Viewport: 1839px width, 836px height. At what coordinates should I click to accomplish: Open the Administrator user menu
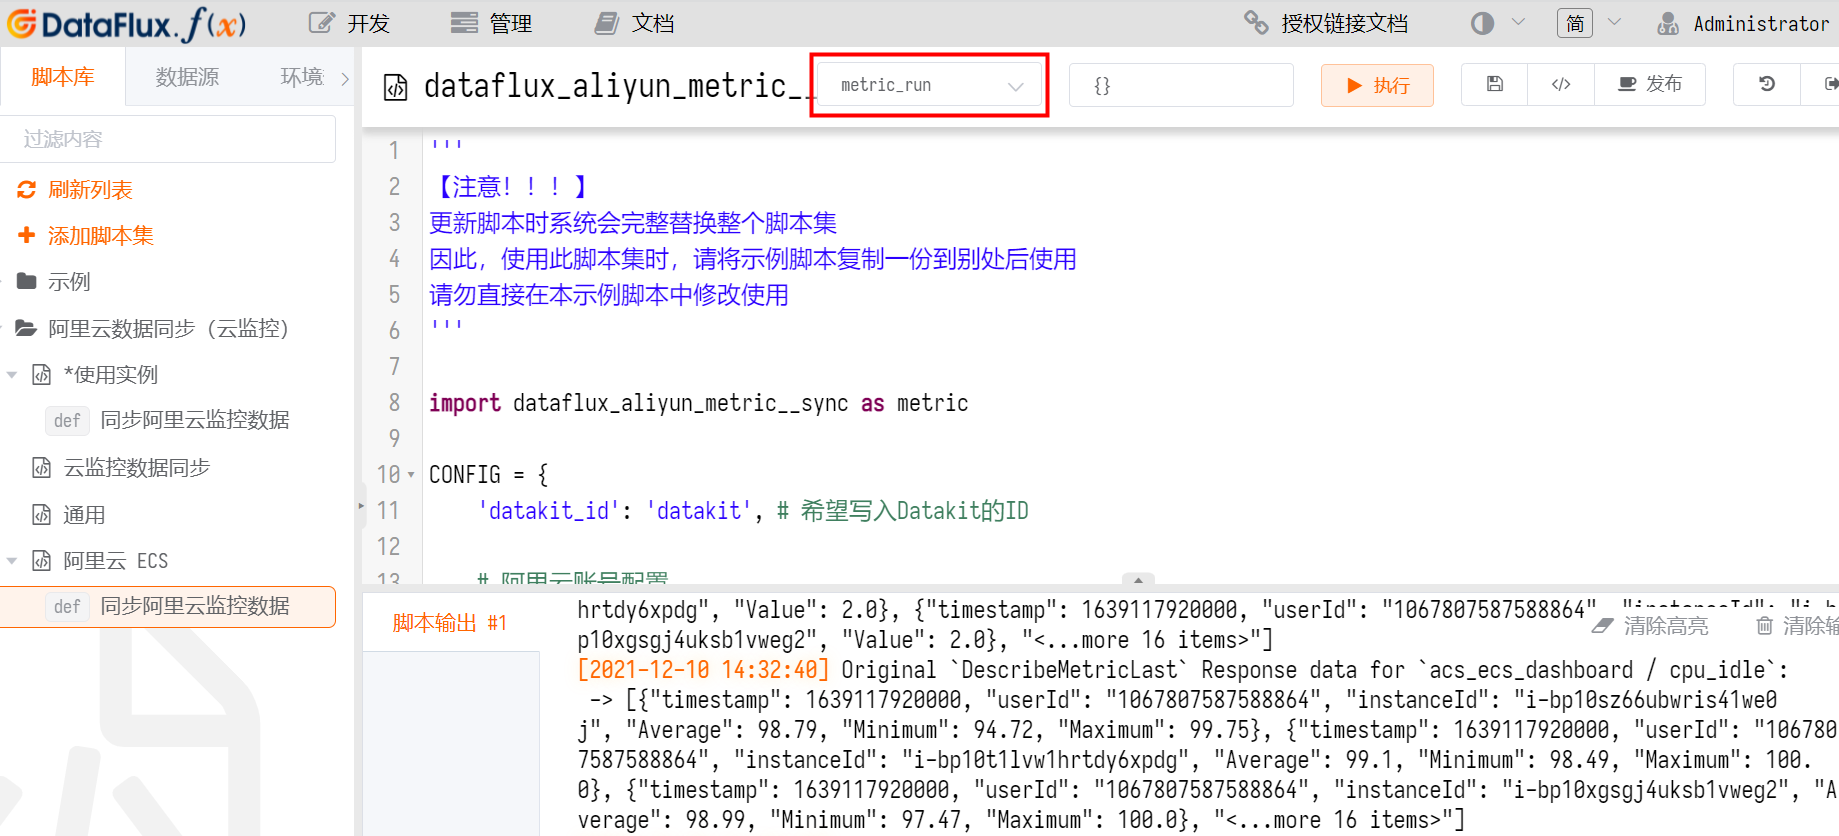coord(1743,23)
